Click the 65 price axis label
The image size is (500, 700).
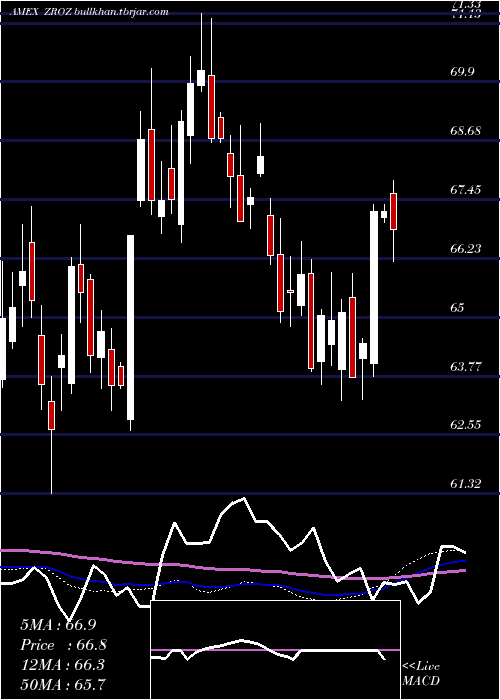tap(458, 308)
